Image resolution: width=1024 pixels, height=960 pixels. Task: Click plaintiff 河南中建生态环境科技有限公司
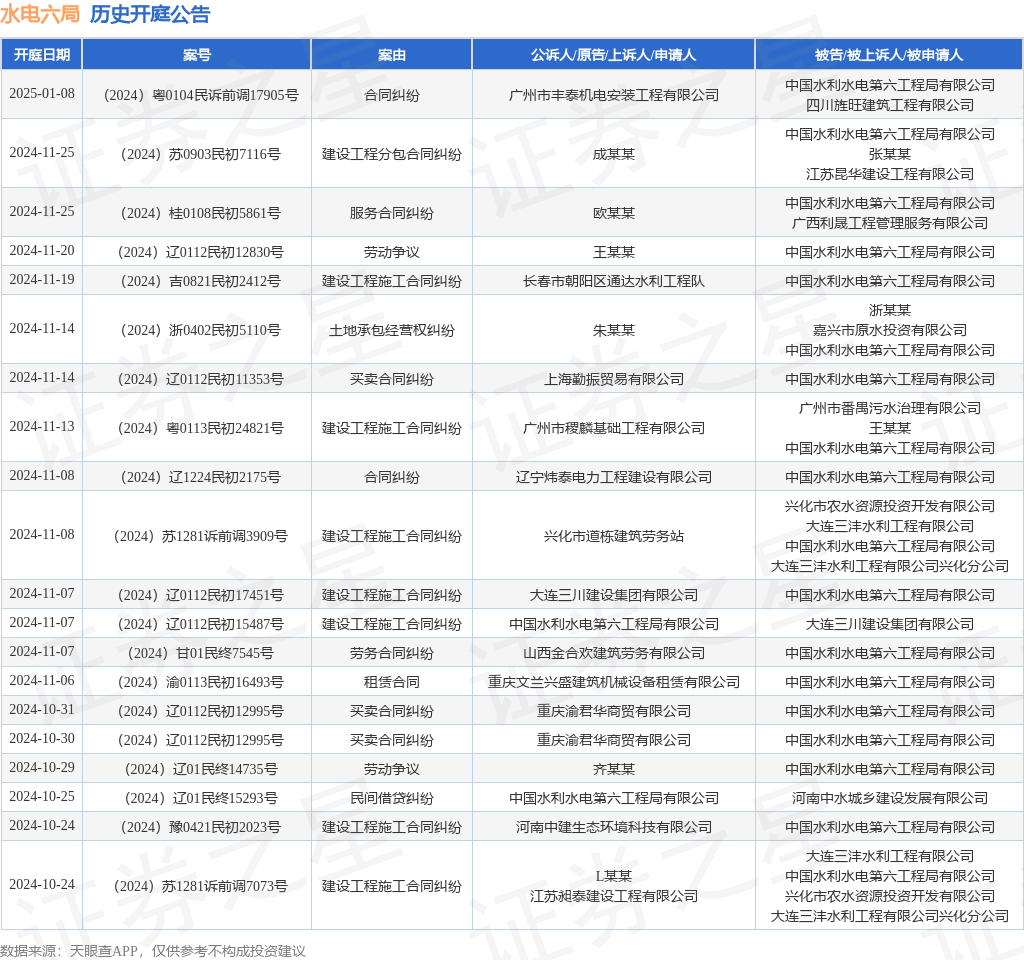tap(614, 827)
